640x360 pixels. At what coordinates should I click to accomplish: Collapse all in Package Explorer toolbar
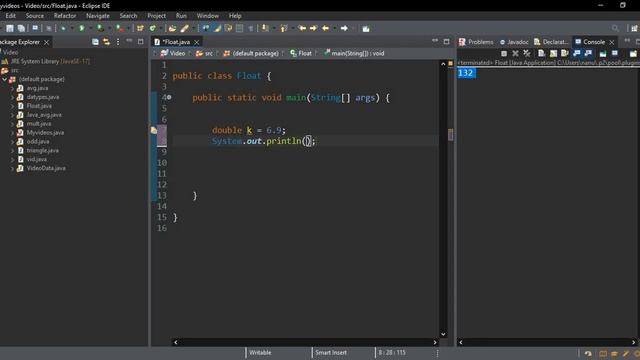pos(95,42)
